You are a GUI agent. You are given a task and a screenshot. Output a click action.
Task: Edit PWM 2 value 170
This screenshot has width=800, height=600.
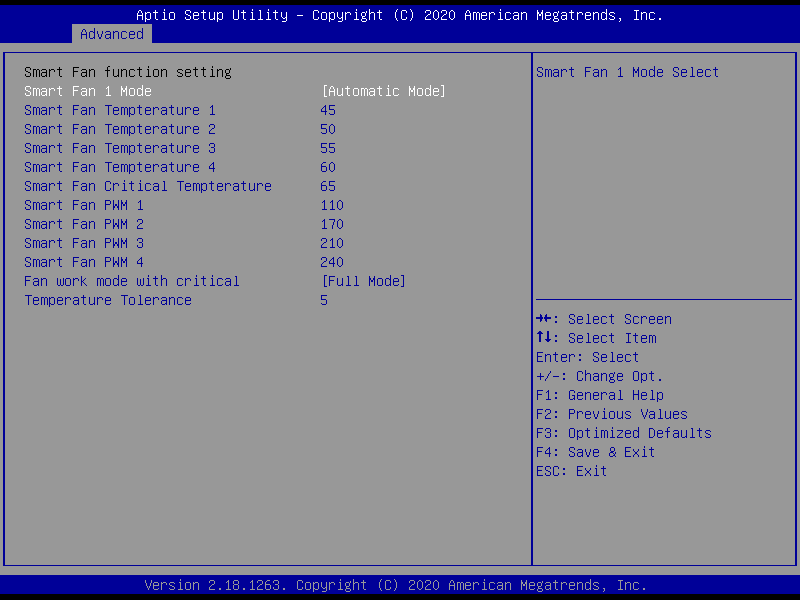coord(332,224)
